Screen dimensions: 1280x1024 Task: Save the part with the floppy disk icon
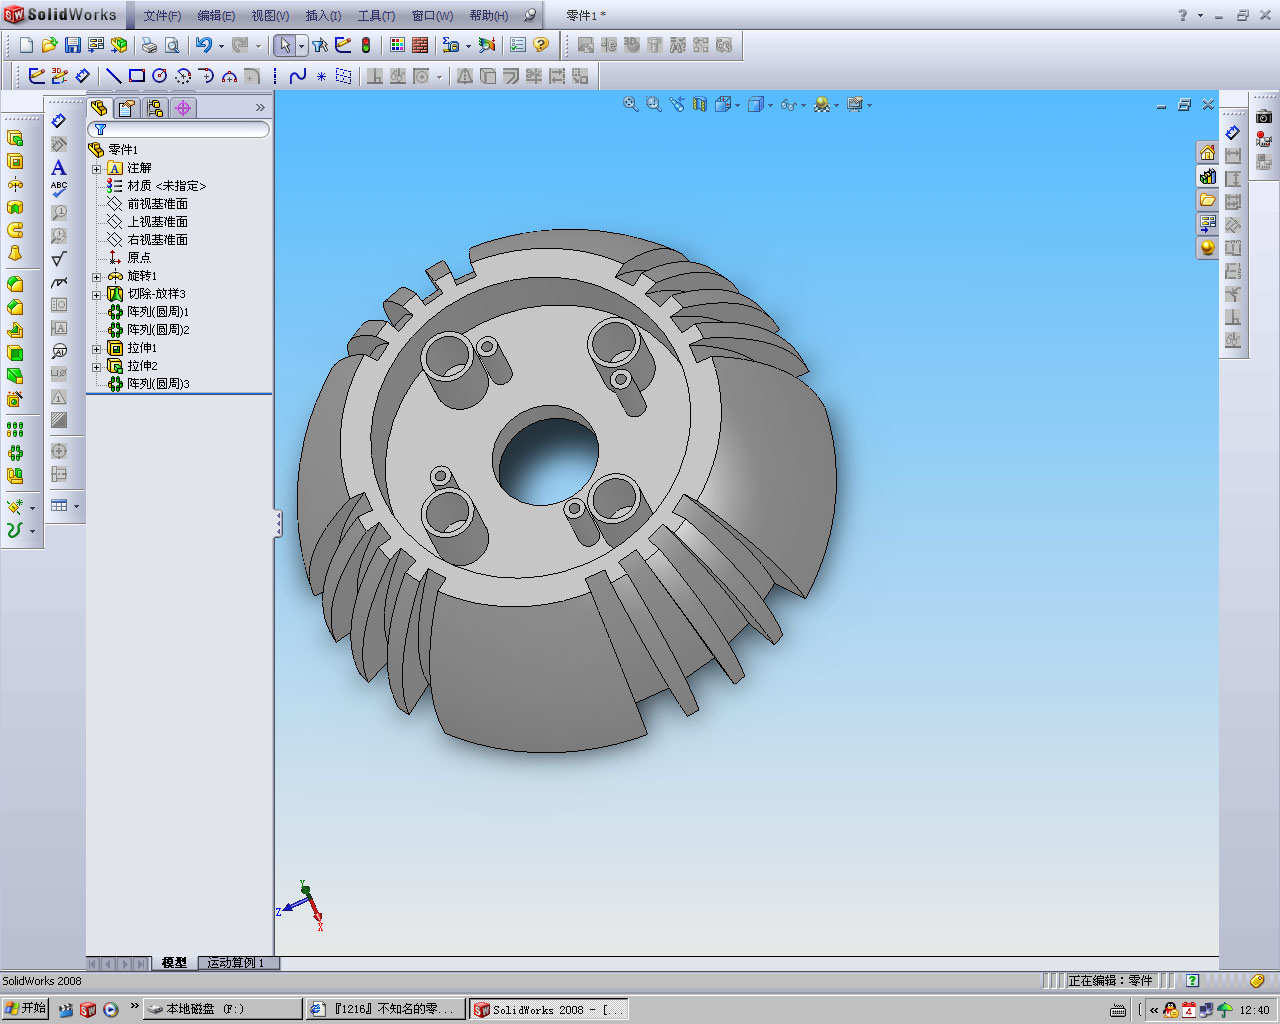(x=72, y=45)
